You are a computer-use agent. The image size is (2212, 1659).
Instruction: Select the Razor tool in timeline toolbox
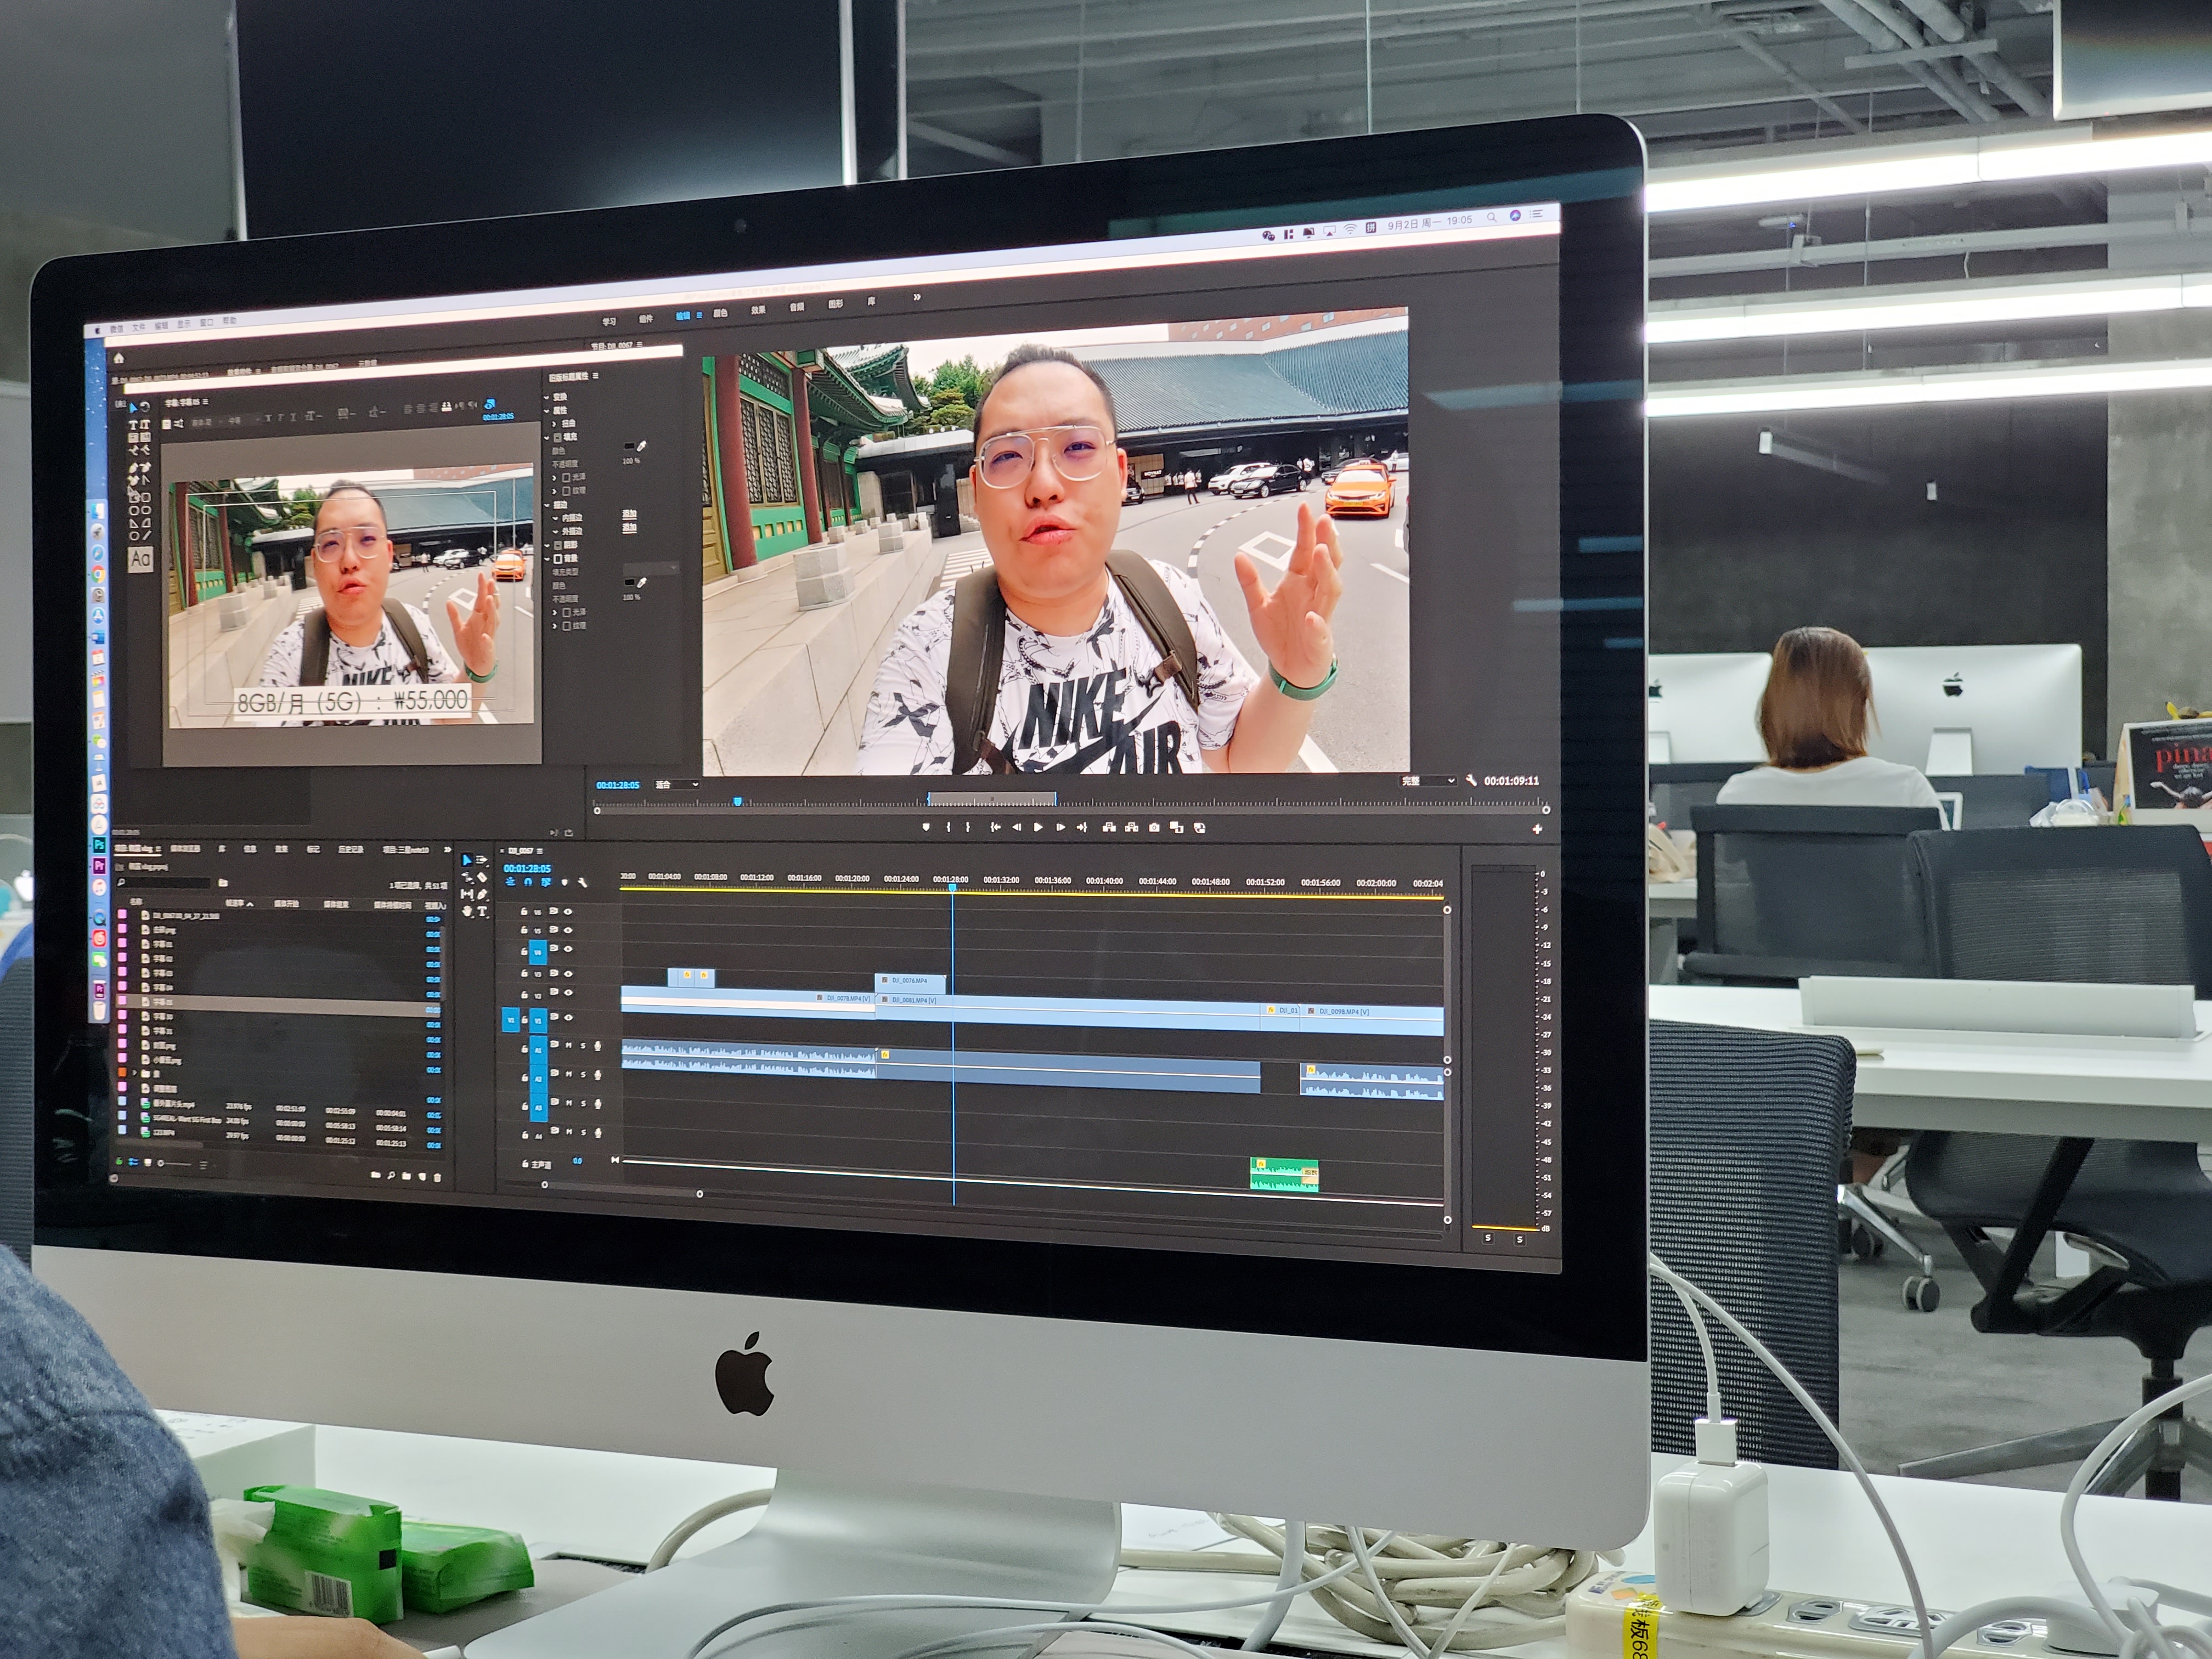(482, 878)
